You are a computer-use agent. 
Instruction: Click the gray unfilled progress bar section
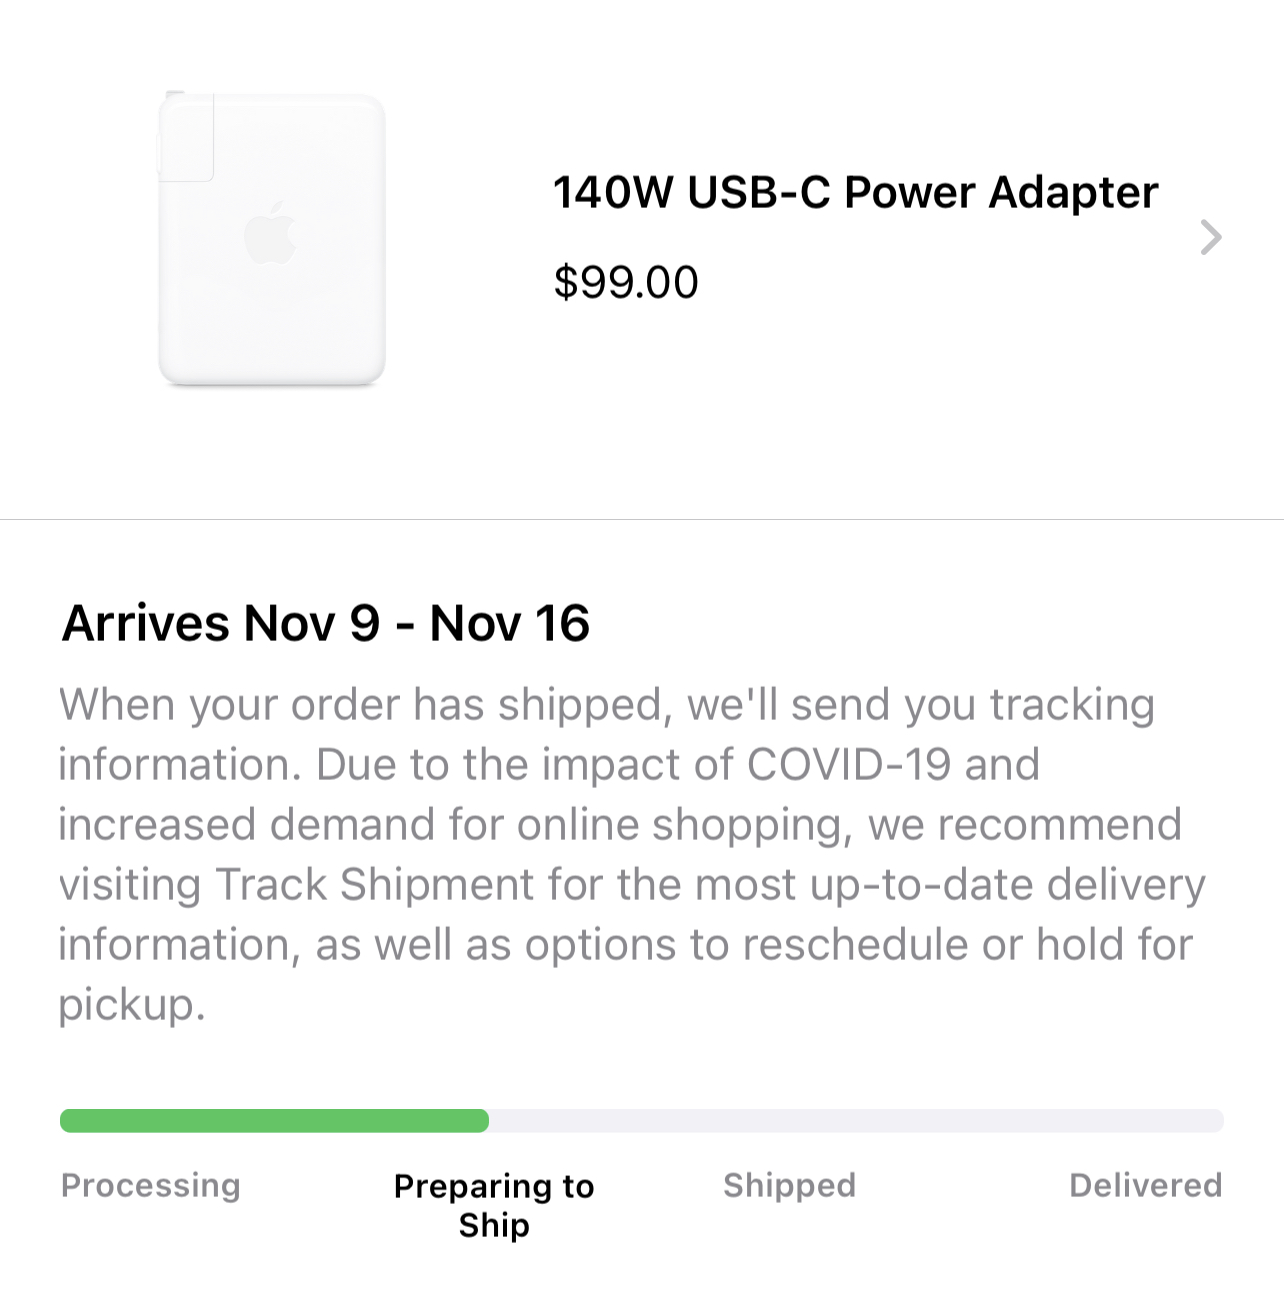tap(855, 1121)
